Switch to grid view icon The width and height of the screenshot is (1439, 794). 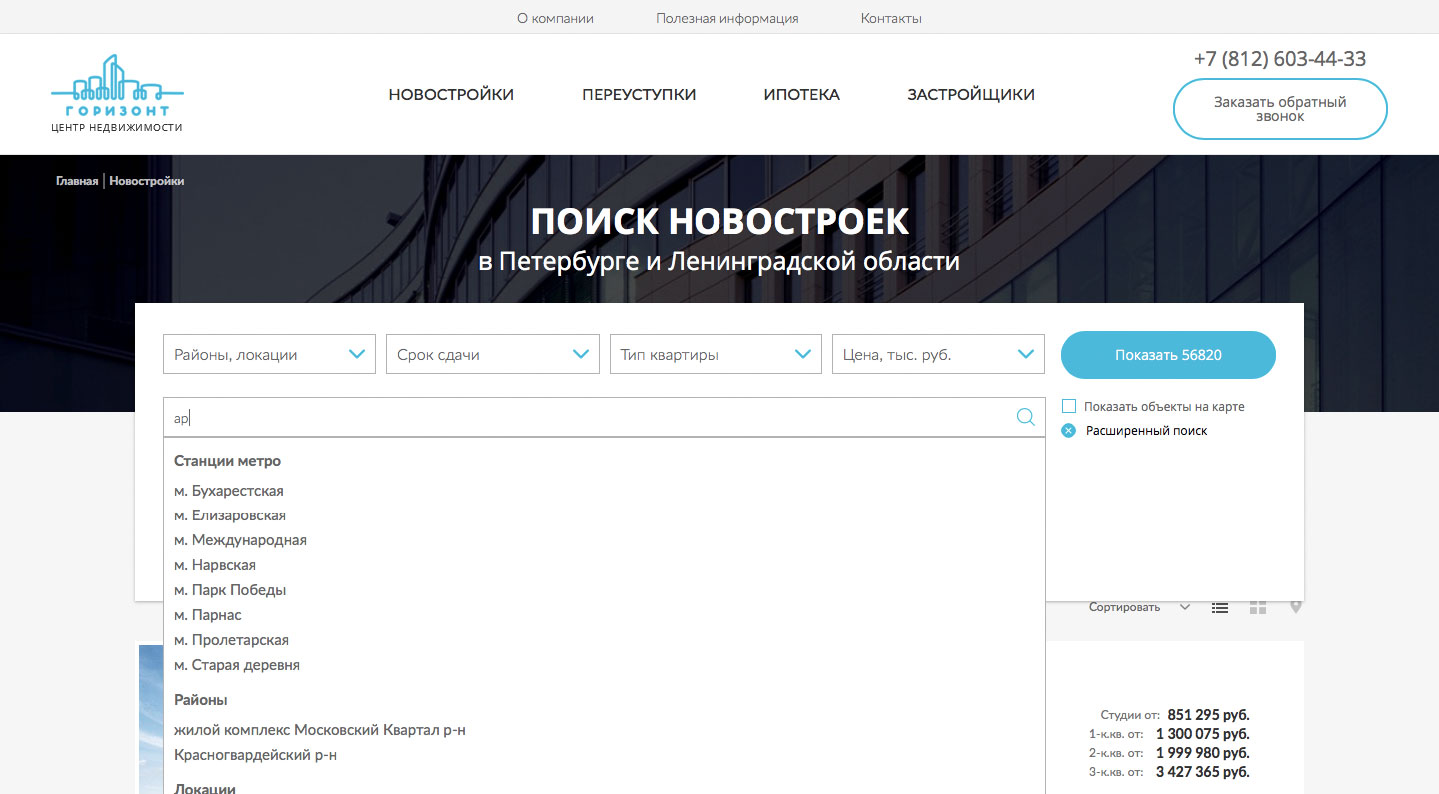coord(1258,607)
